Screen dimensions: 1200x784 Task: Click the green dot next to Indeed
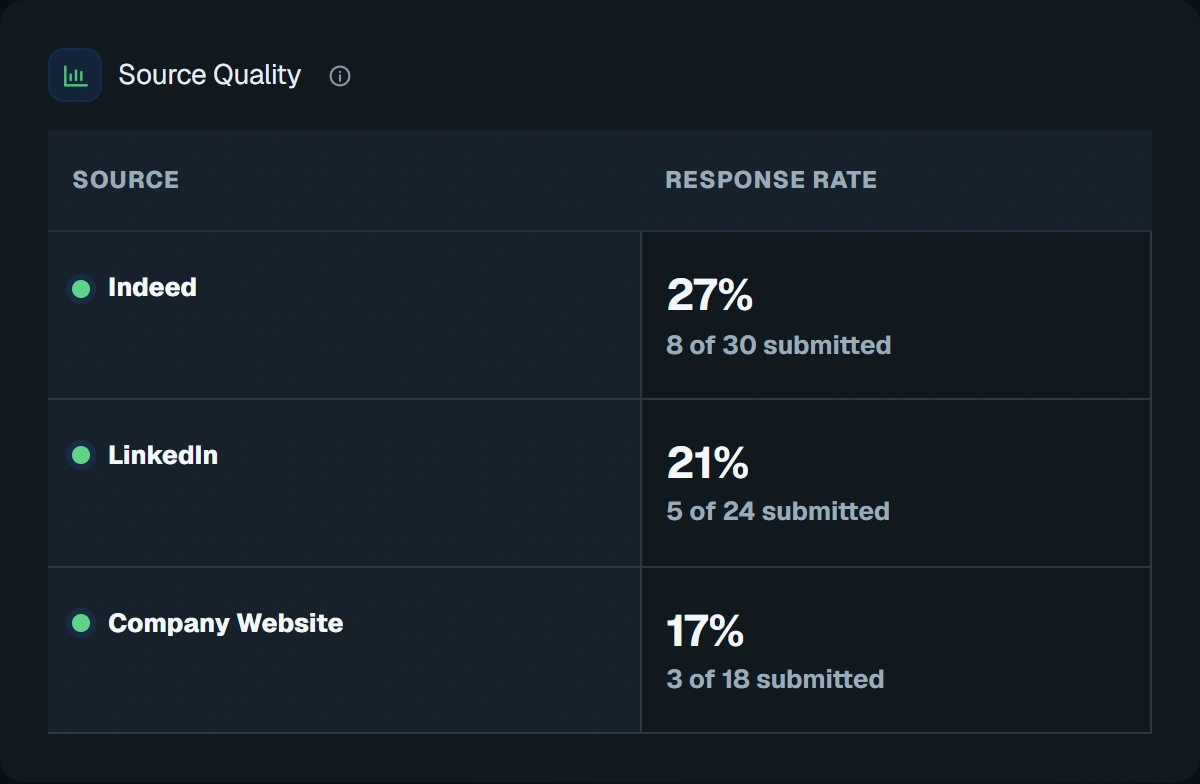pos(82,289)
